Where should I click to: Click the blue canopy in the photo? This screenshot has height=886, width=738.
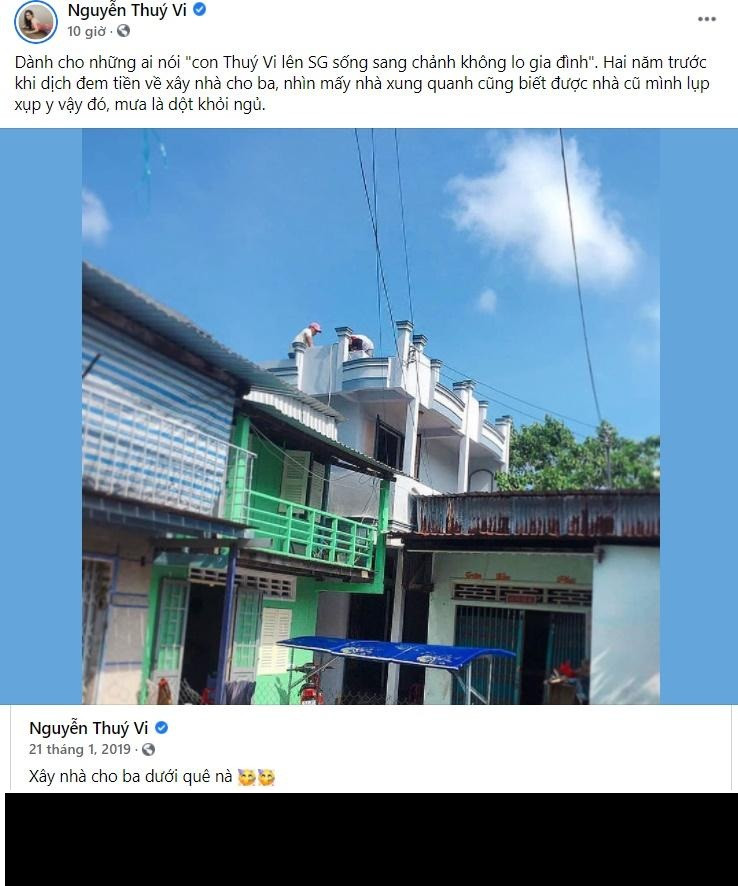point(396,651)
